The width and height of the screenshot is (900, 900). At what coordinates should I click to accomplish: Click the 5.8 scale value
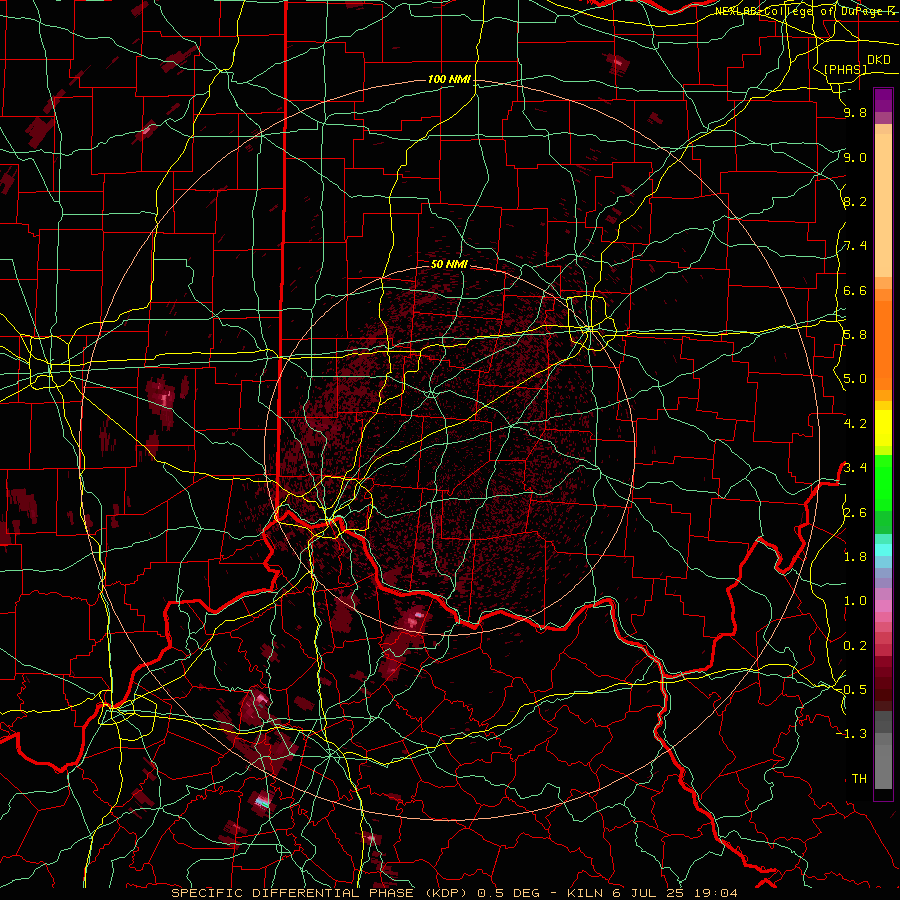point(855,335)
